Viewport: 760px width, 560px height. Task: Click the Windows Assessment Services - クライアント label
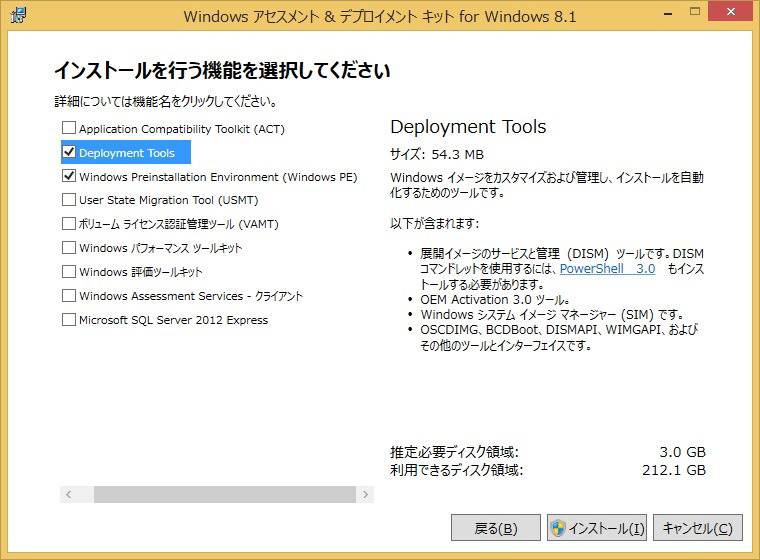[x=191, y=296]
